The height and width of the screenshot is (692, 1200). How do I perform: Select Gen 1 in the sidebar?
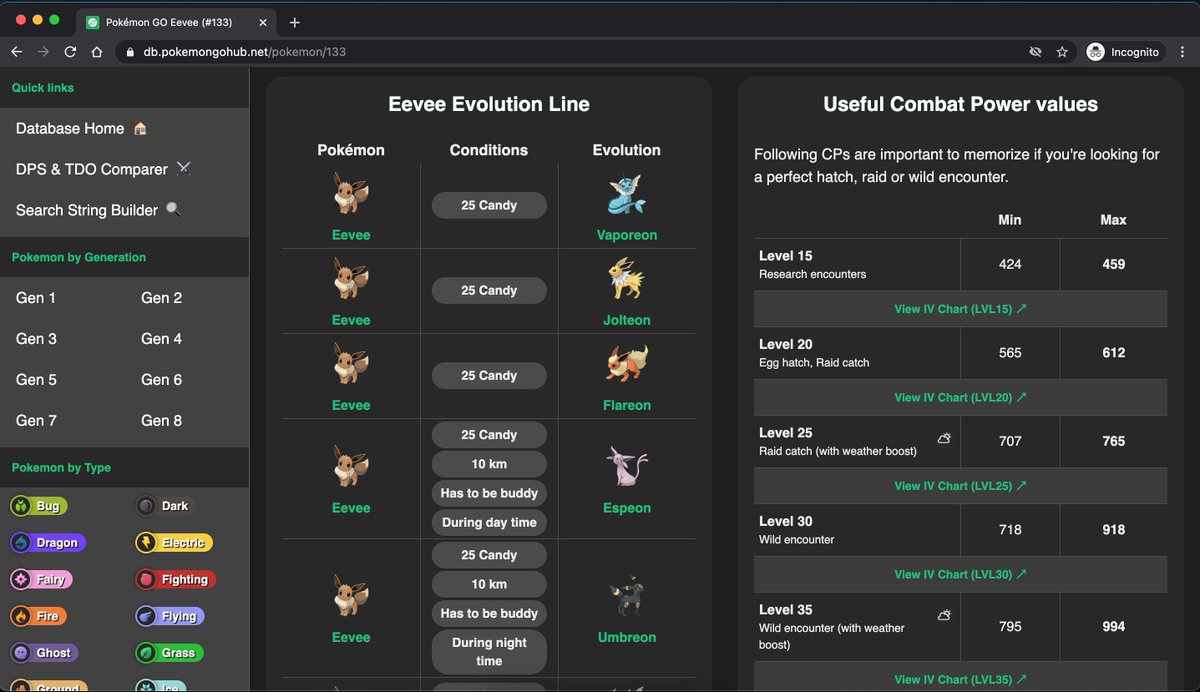coord(36,298)
